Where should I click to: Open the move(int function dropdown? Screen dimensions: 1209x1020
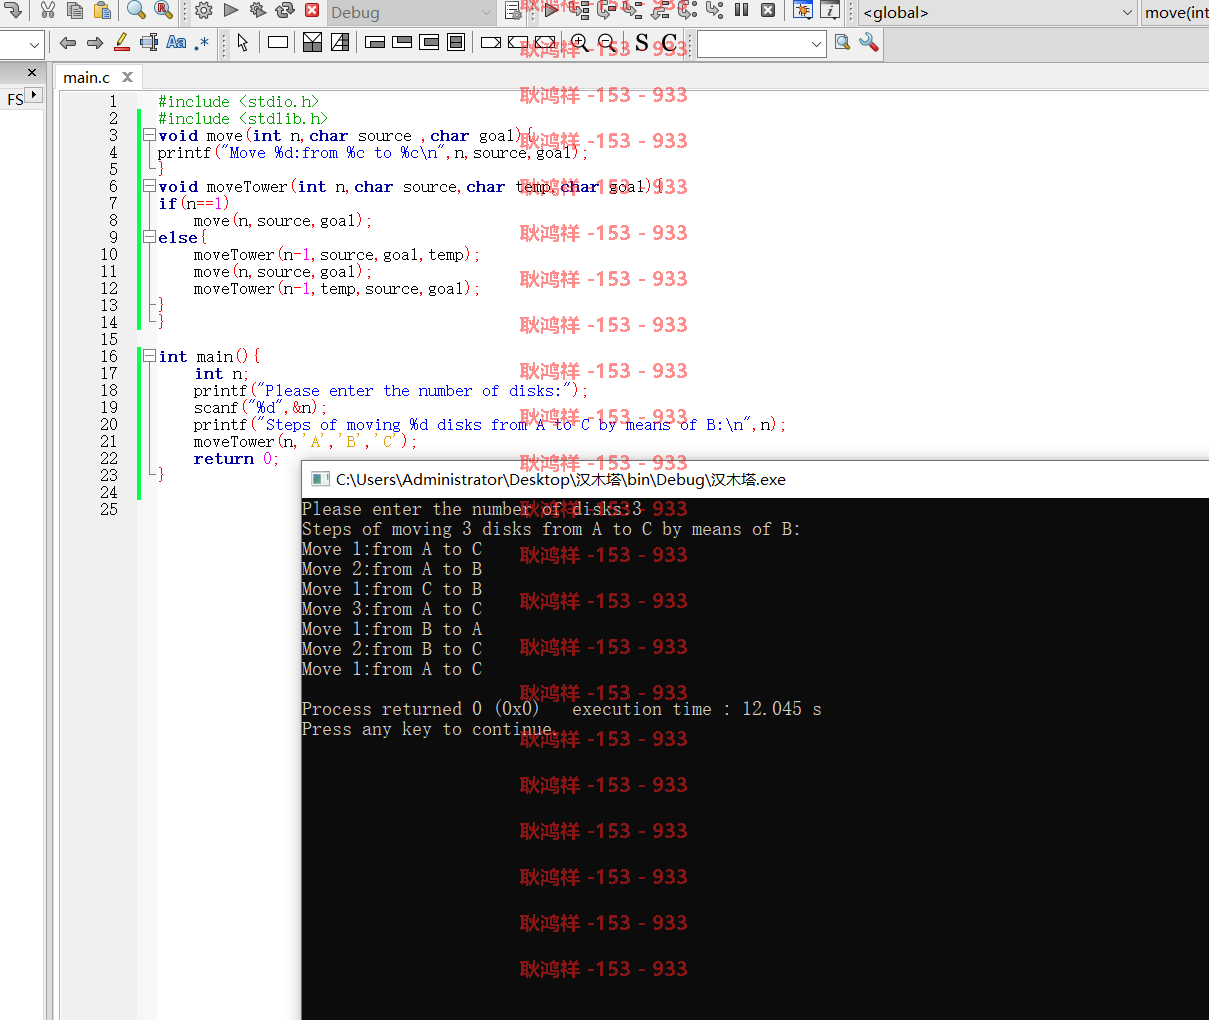(1175, 13)
